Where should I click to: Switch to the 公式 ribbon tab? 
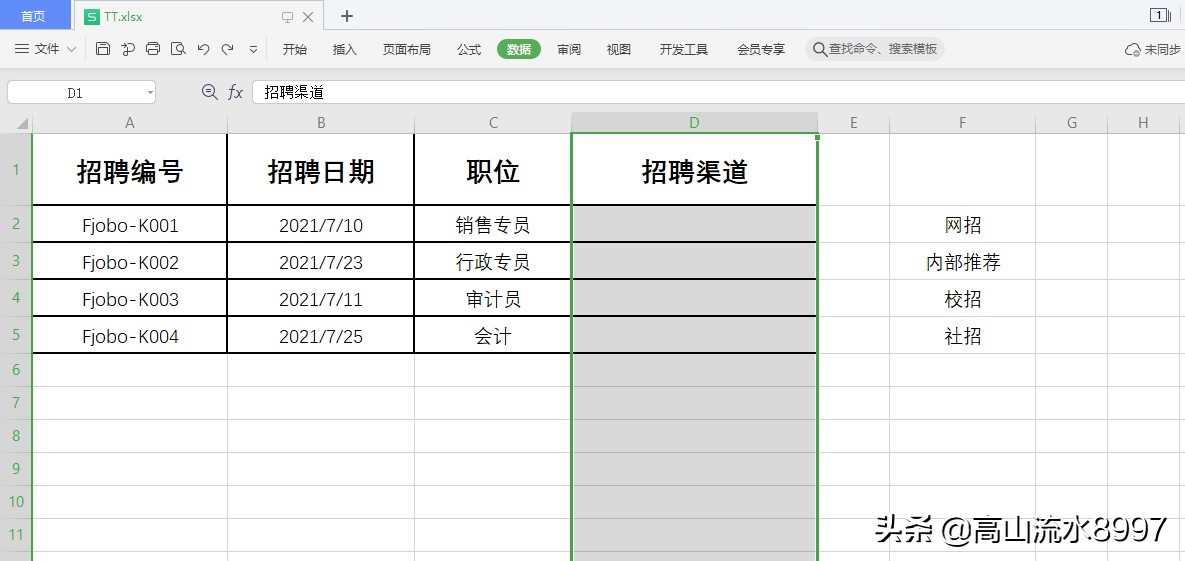(469, 49)
